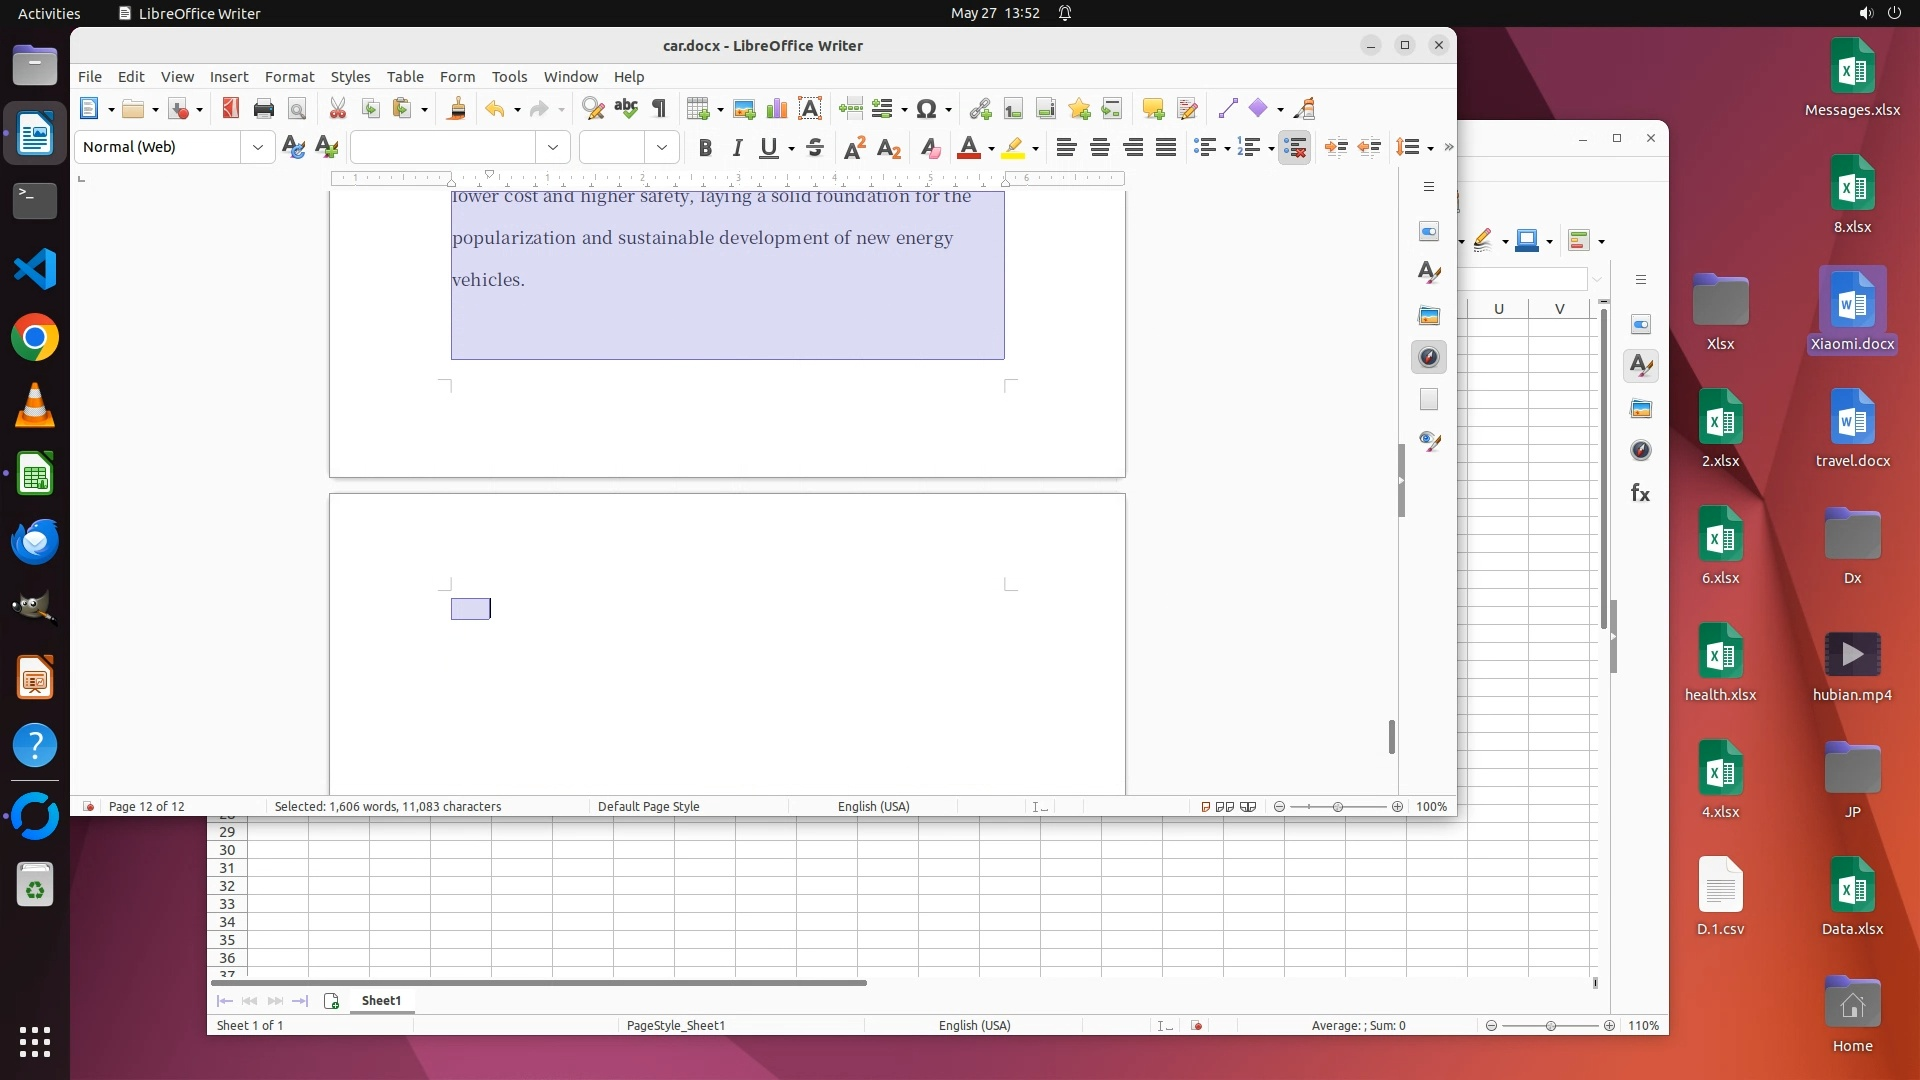Click the font name input field
The width and height of the screenshot is (1920, 1080).
tap(443, 147)
